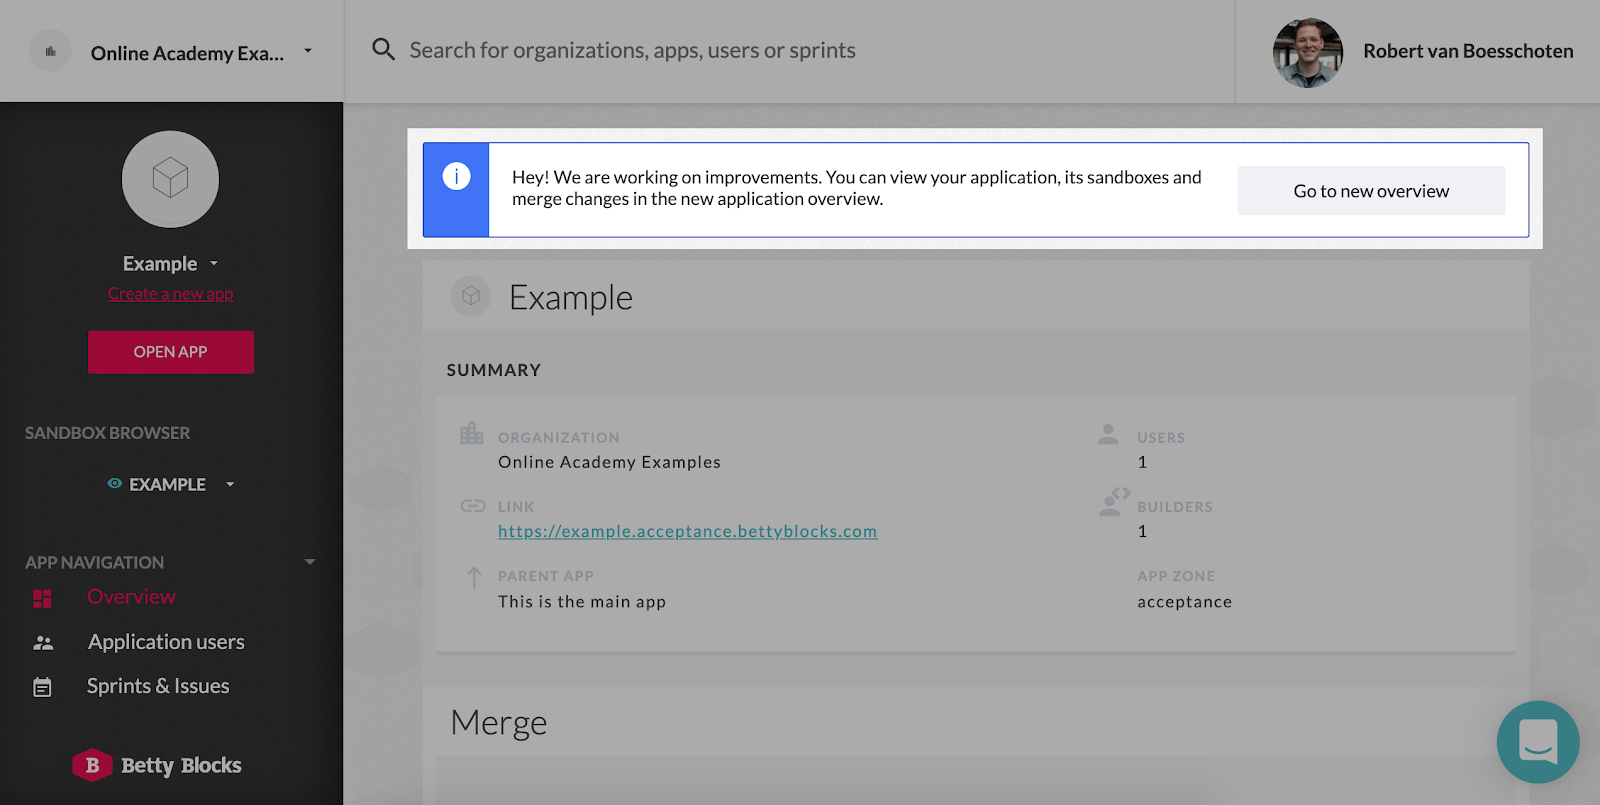
Task: Click the link chain icon in summary
Action: pyautogui.click(x=473, y=506)
